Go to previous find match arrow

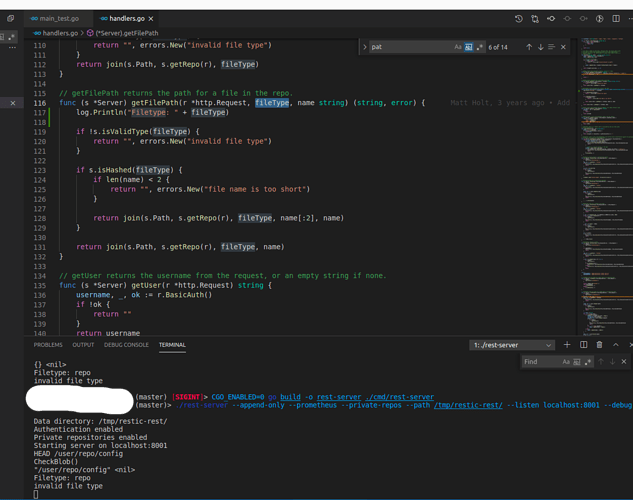click(x=529, y=47)
